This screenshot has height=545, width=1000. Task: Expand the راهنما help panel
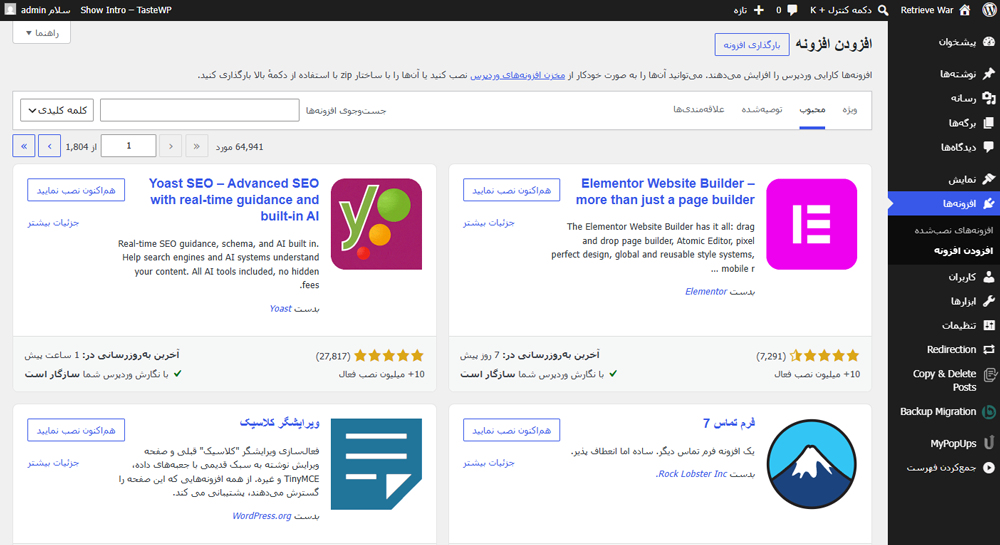(41, 33)
